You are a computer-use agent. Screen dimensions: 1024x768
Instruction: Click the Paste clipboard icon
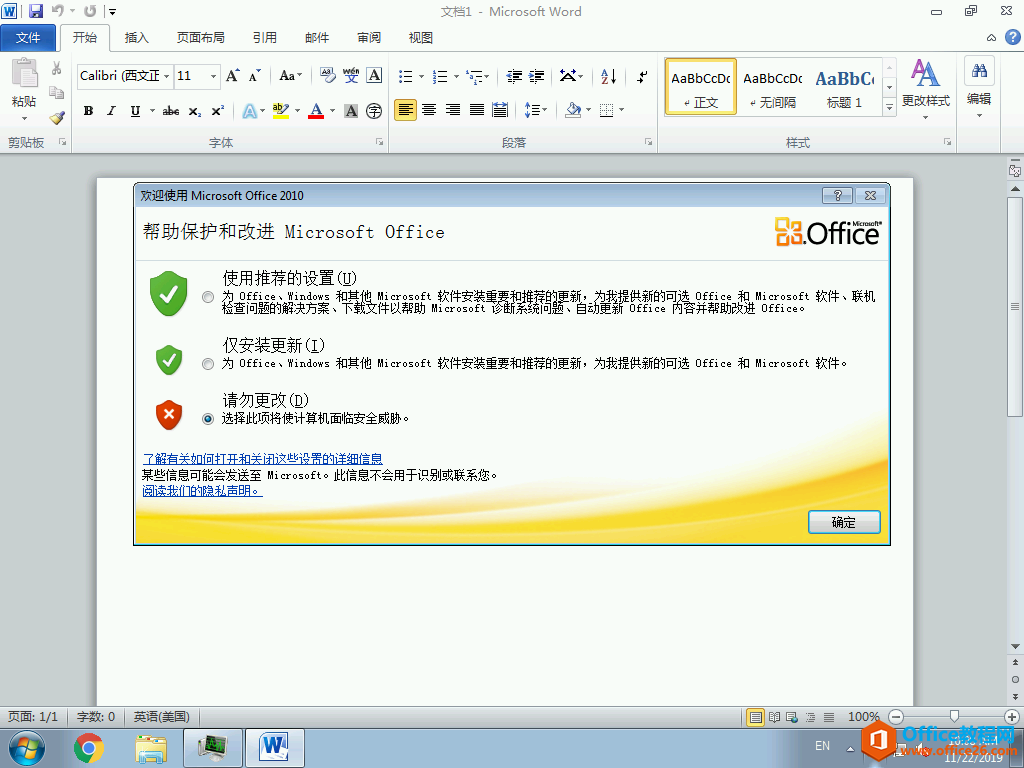[x=24, y=73]
